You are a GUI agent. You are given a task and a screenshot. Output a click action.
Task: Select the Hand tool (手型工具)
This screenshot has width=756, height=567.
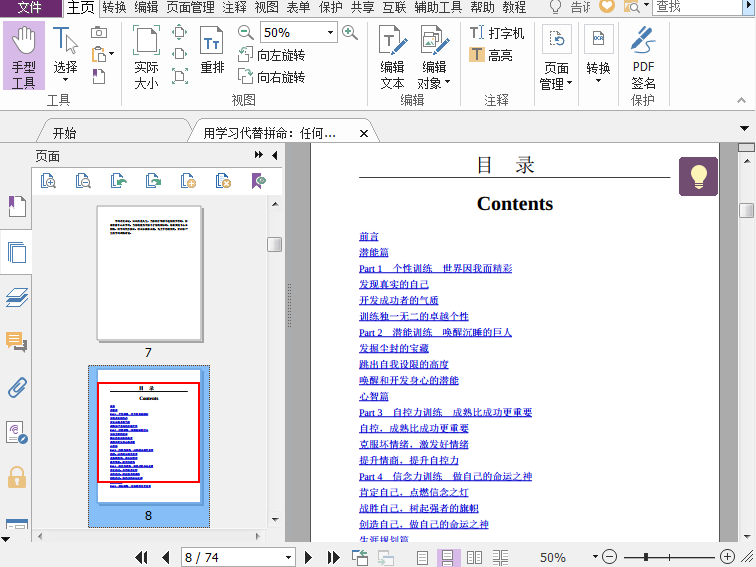coord(24,56)
